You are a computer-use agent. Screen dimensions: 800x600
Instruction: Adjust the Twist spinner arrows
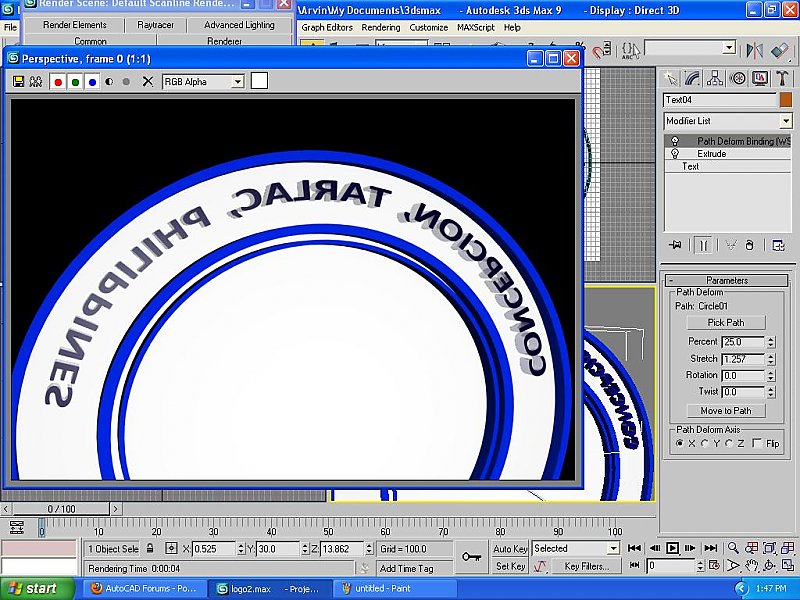pyautogui.click(x=771, y=392)
